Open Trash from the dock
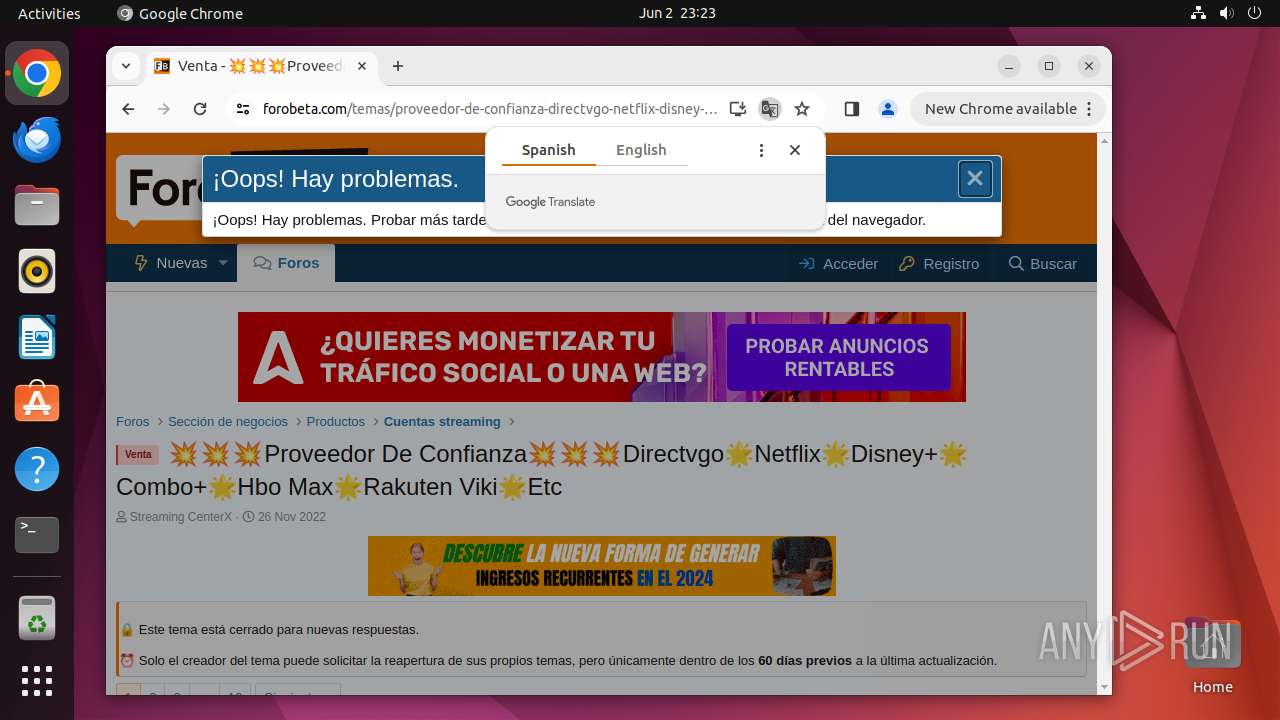 point(37,618)
